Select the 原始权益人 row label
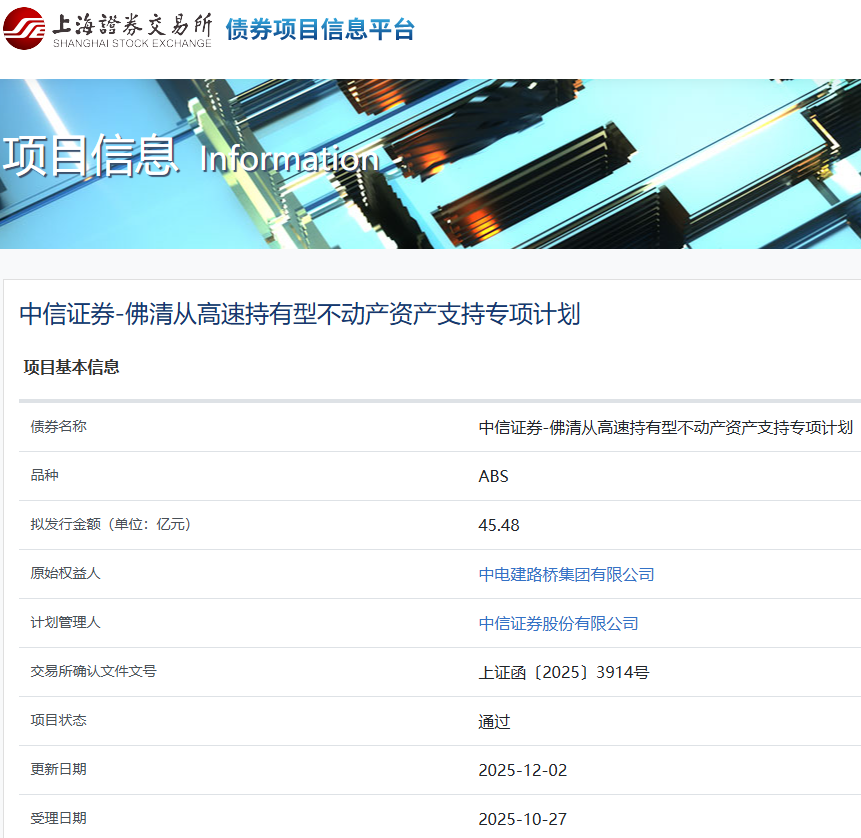861x838 pixels. [65, 573]
